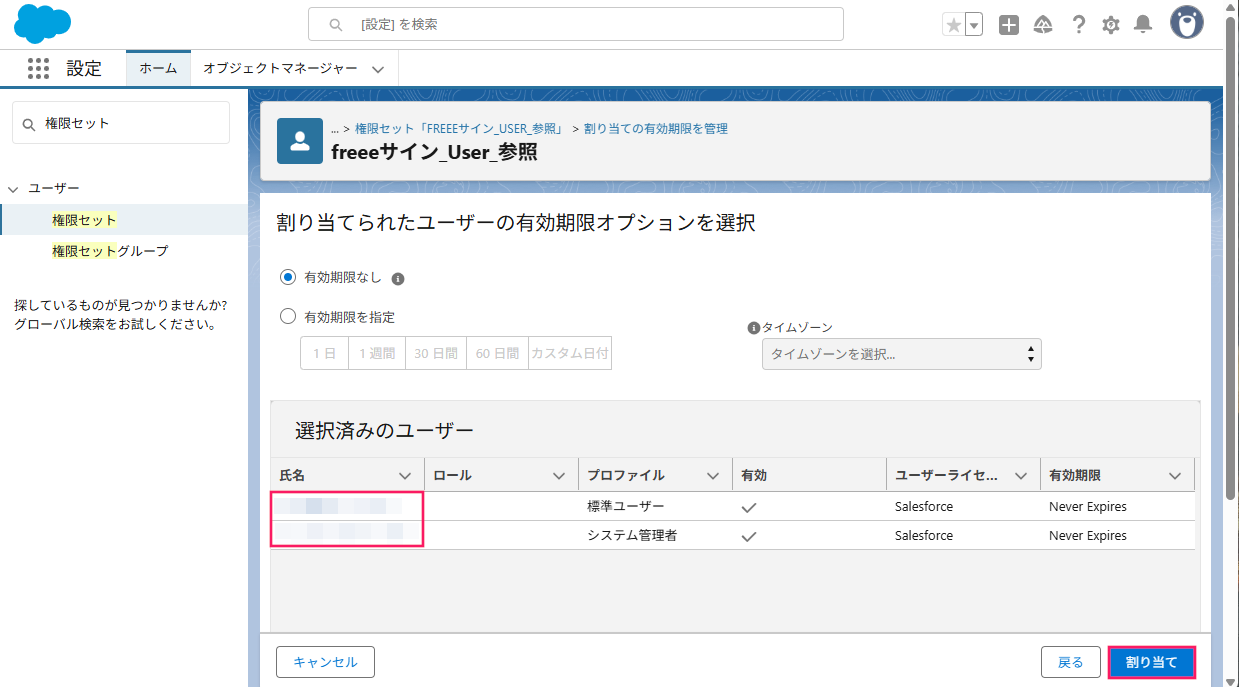
Task: Open the プロファイル column menu chevron
Action: click(x=713, y=476)
